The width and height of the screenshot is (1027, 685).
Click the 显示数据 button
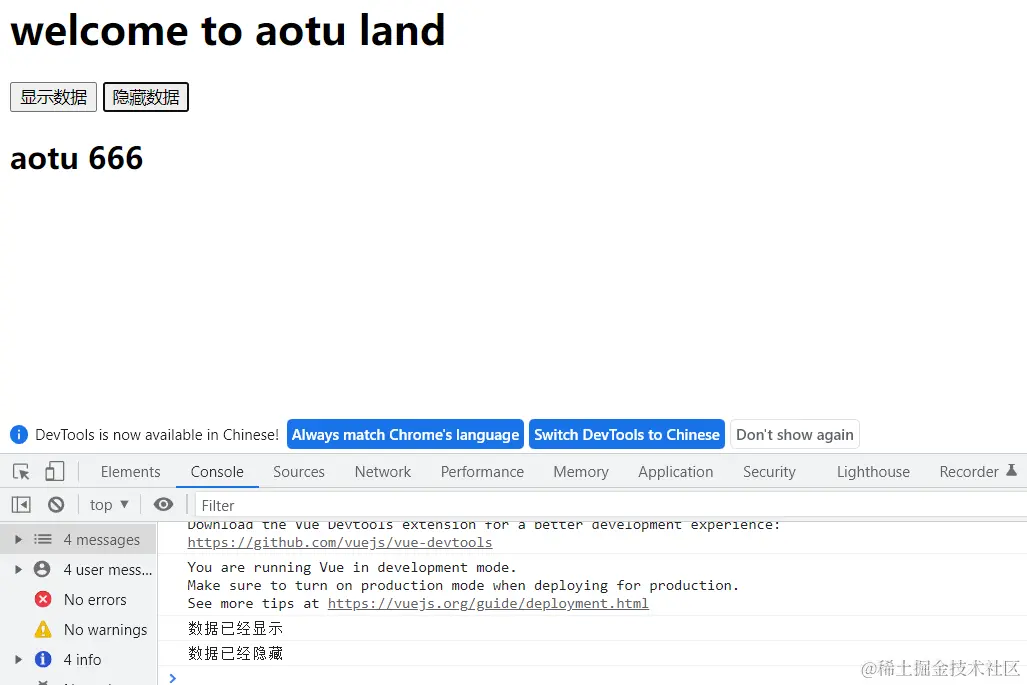point(54,97)
